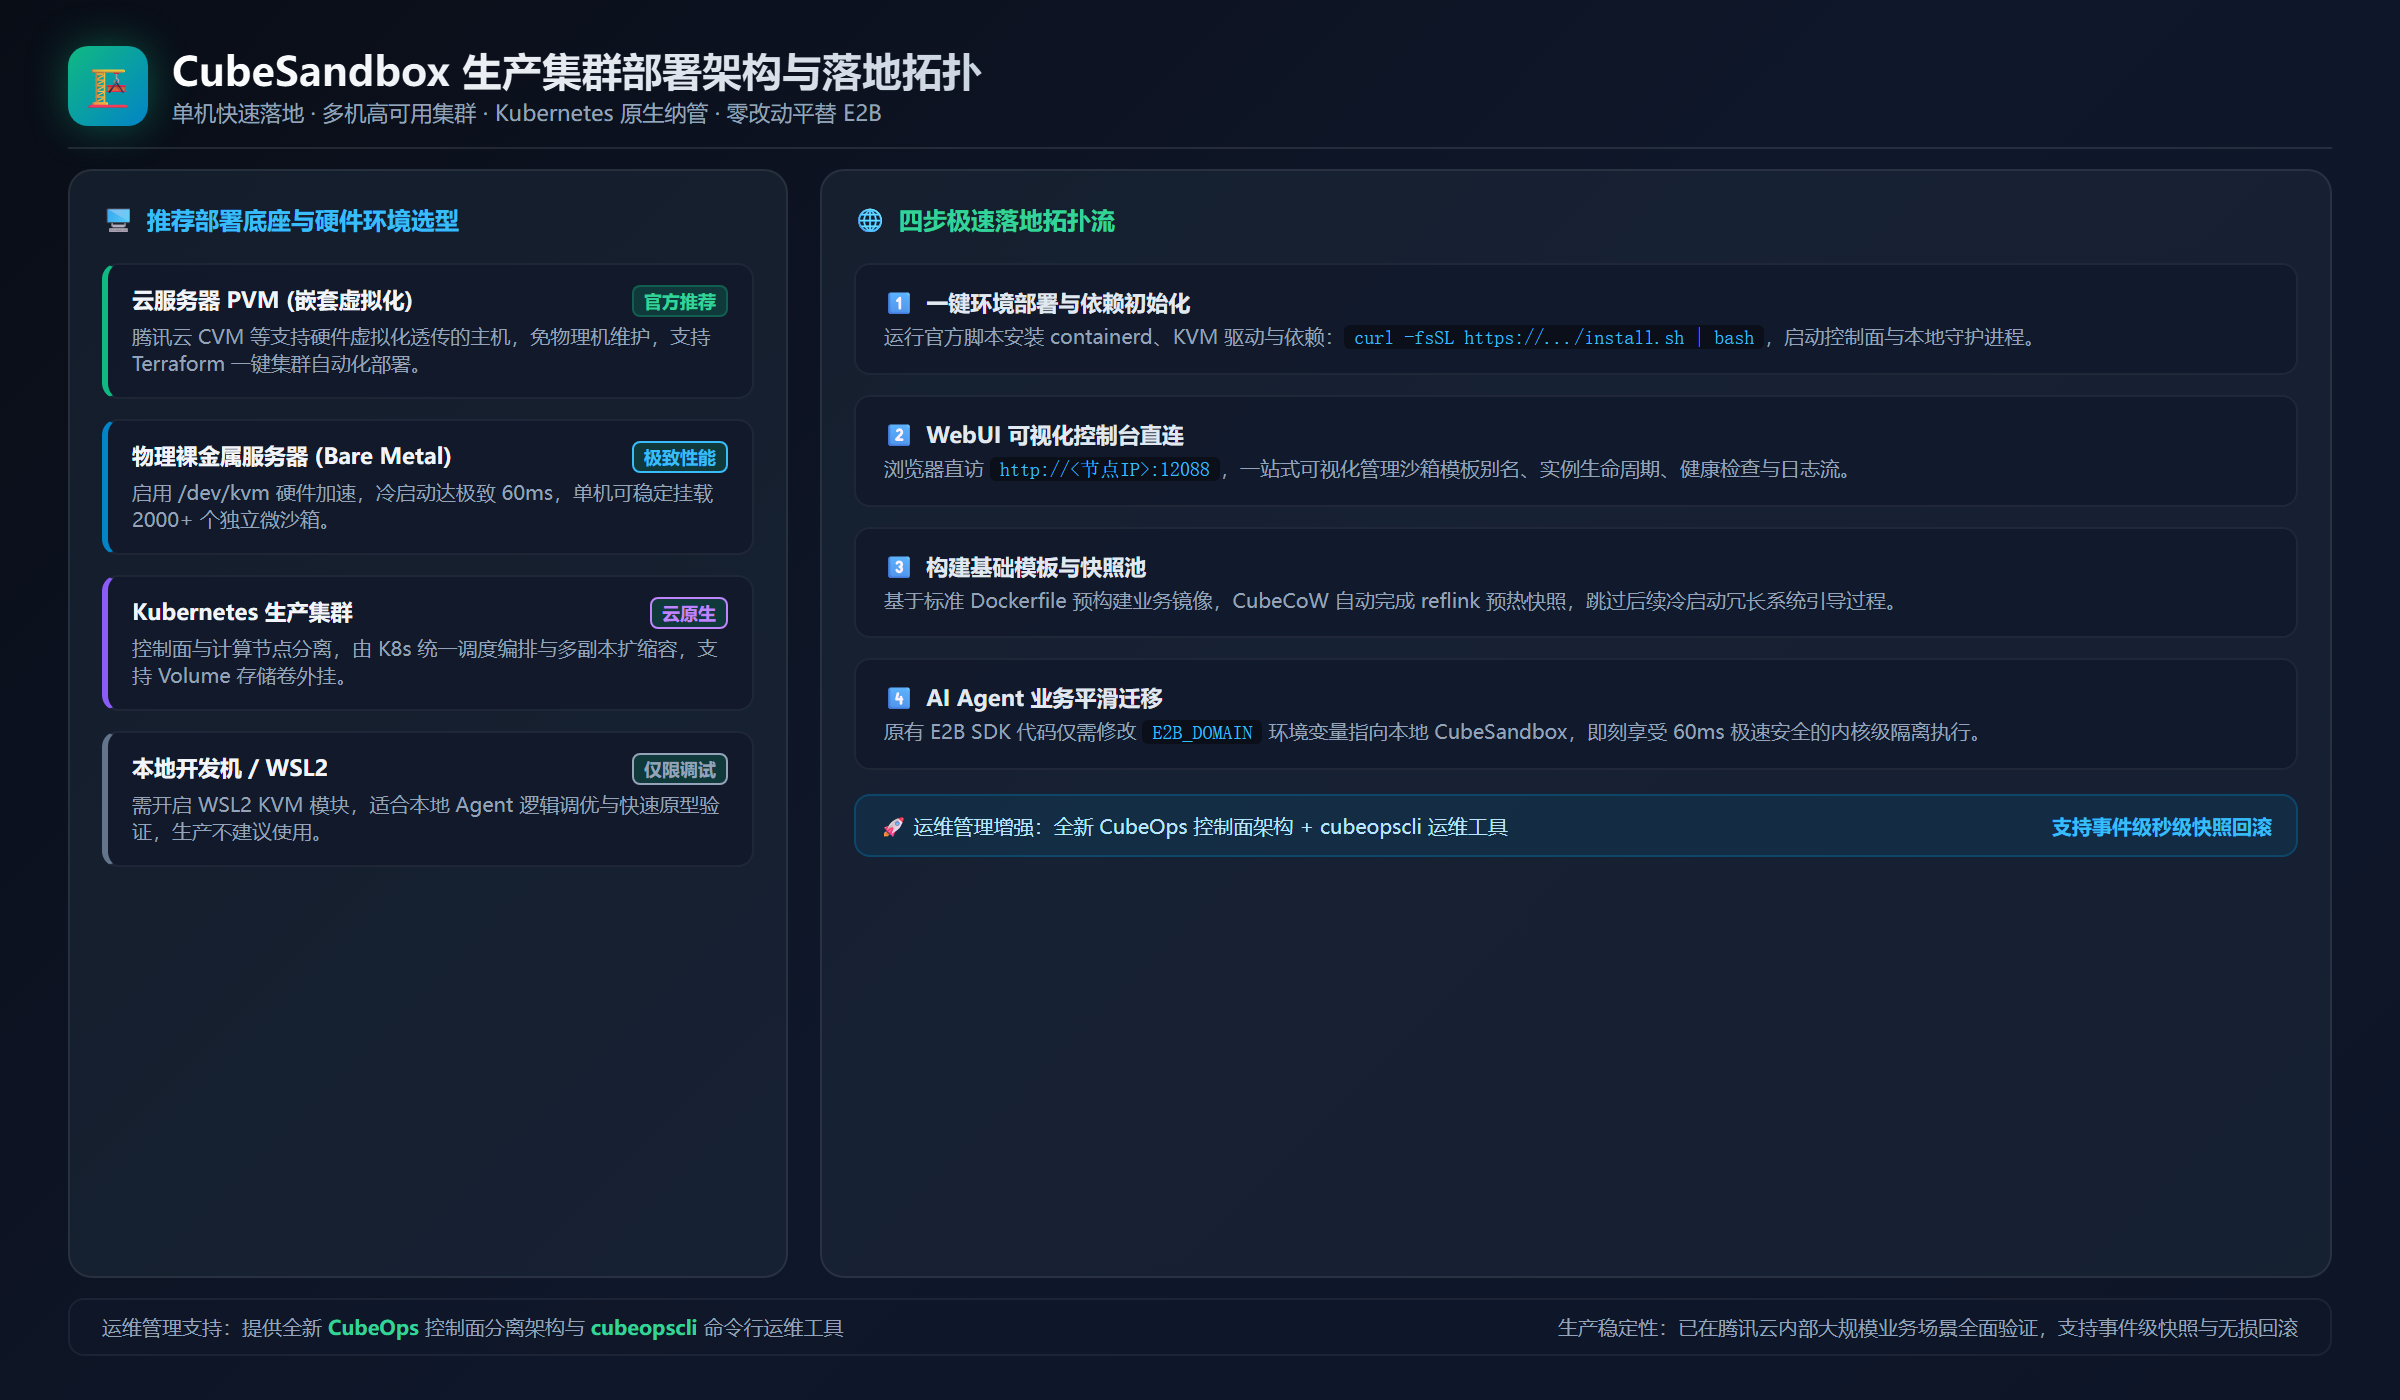This screenshot has height=1400, width=2400.
Task: Click the text 原有 E2B SDK 代码仅需修改
Action: pos(1010,733)
